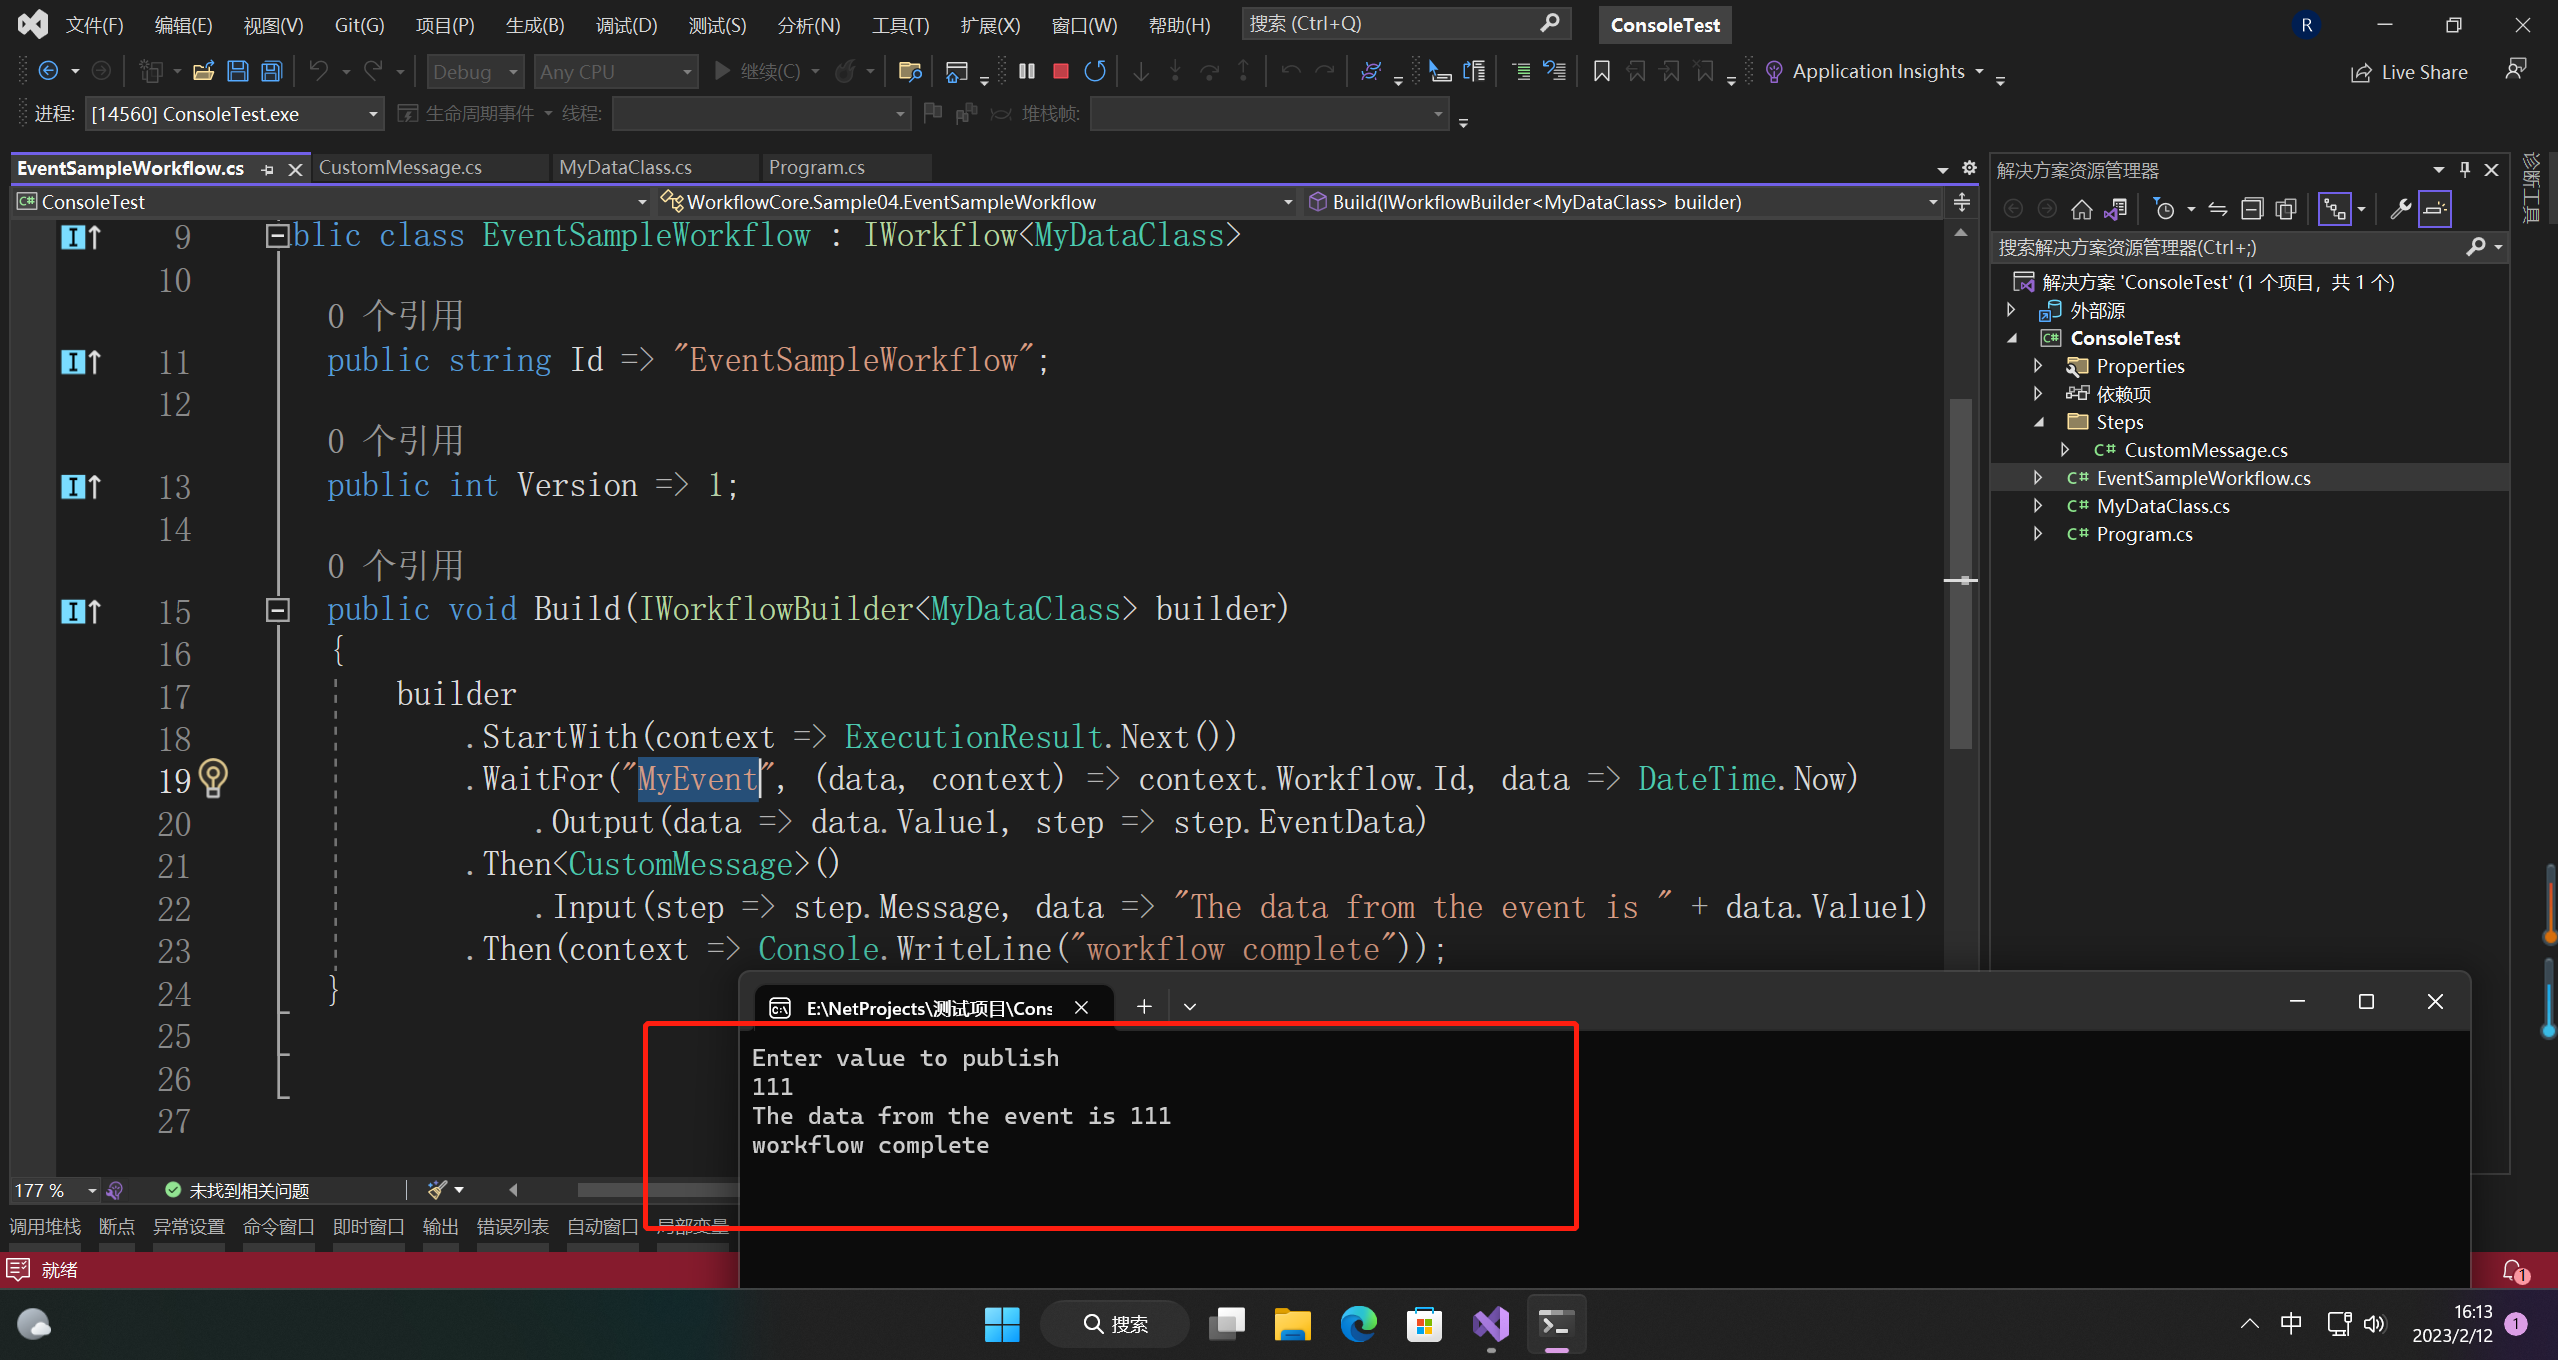This screenshot has height=1360, width=2558.
Task: Collapse All nodes in Solution Explorer toolbar
Action: [2252, 208]
